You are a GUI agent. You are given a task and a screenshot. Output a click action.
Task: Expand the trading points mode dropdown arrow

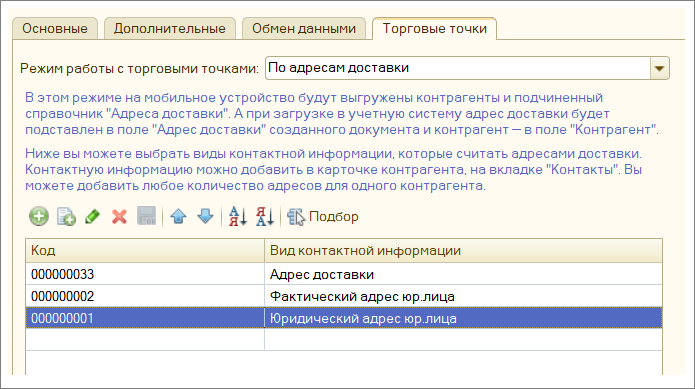coord(660,68)
